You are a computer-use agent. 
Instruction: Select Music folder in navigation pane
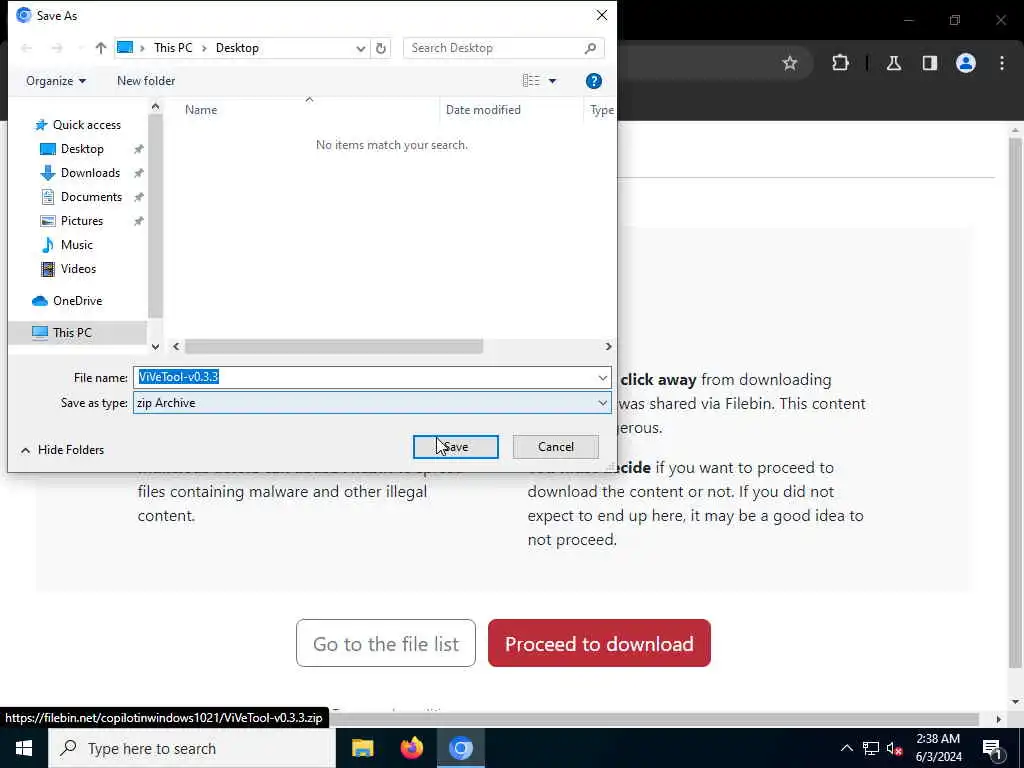click(x=76, y=245)
